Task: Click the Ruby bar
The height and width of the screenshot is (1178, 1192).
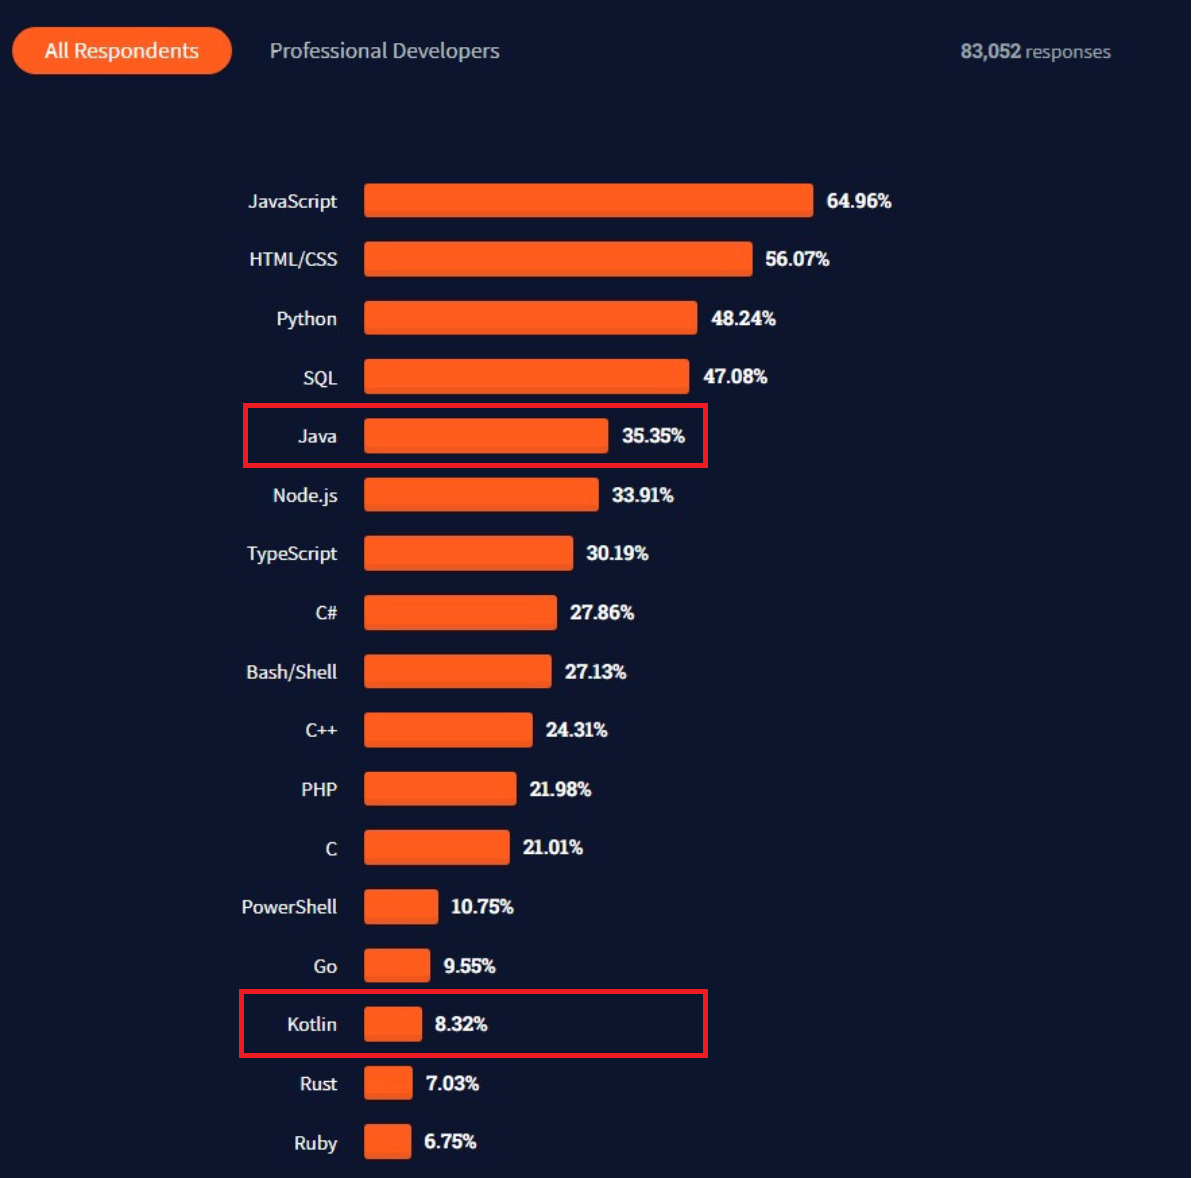Action: [388, 1142]
